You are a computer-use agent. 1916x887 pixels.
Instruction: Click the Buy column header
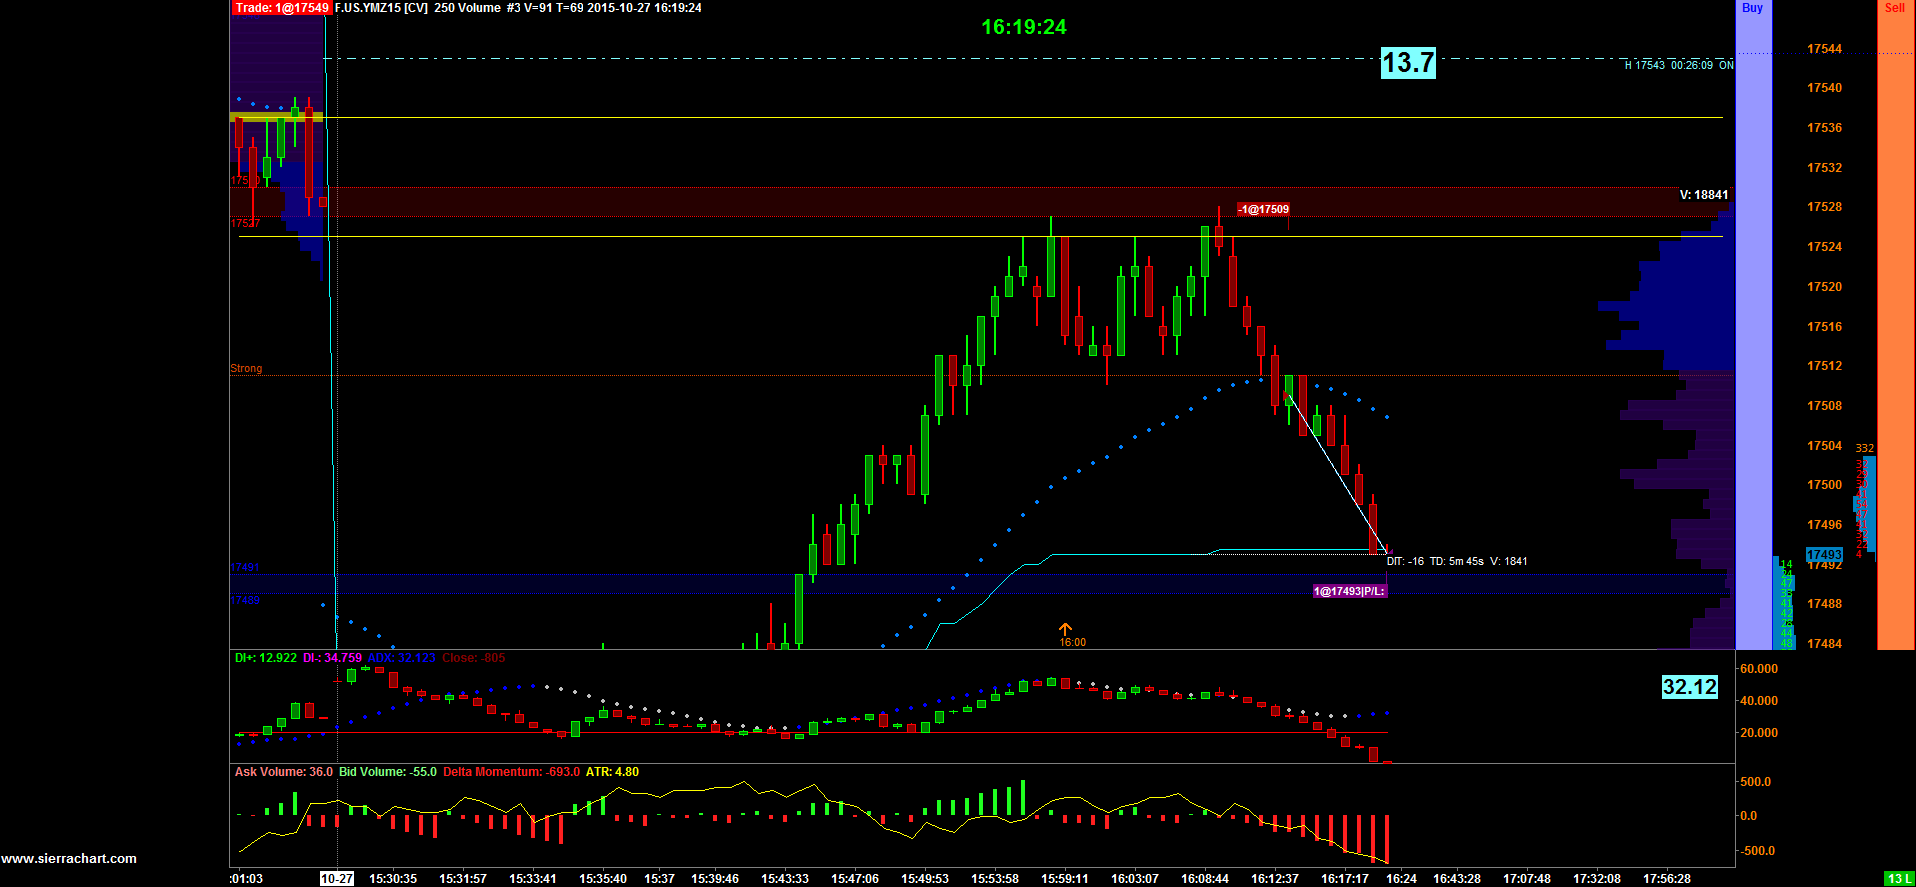(x=1752, y=8)
